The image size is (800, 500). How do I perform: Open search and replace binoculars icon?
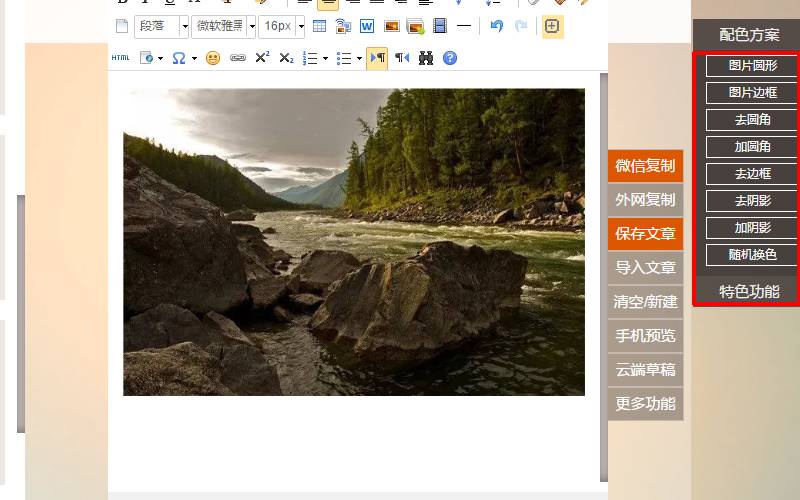[426, 58]
